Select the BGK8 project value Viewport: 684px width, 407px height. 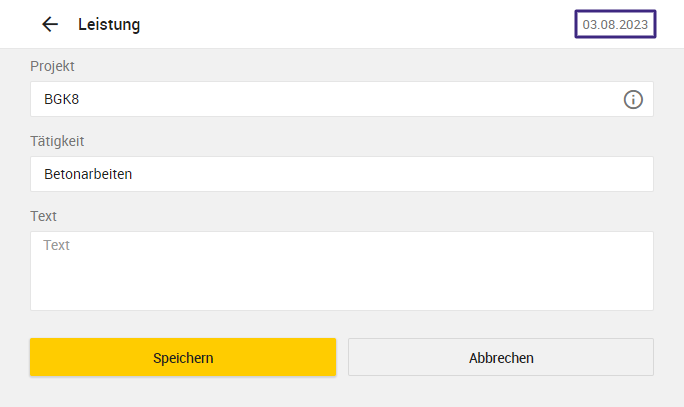(62, 99)
